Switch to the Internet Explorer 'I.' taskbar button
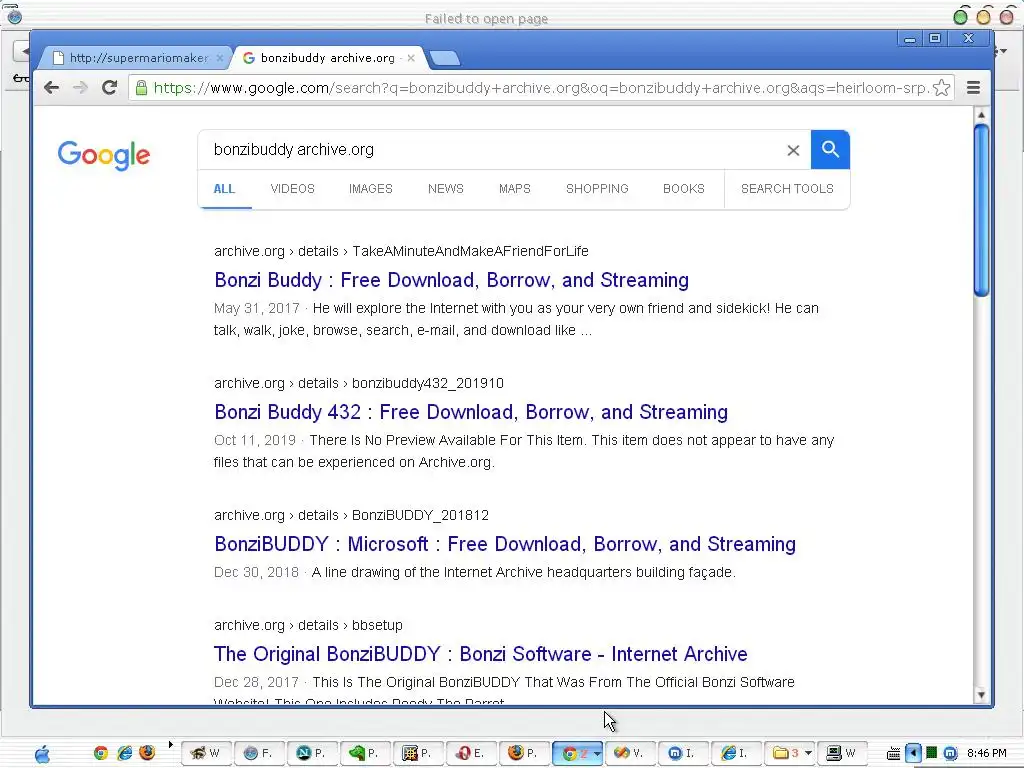This screenshot has width=1024, height=768. [735, 753]
